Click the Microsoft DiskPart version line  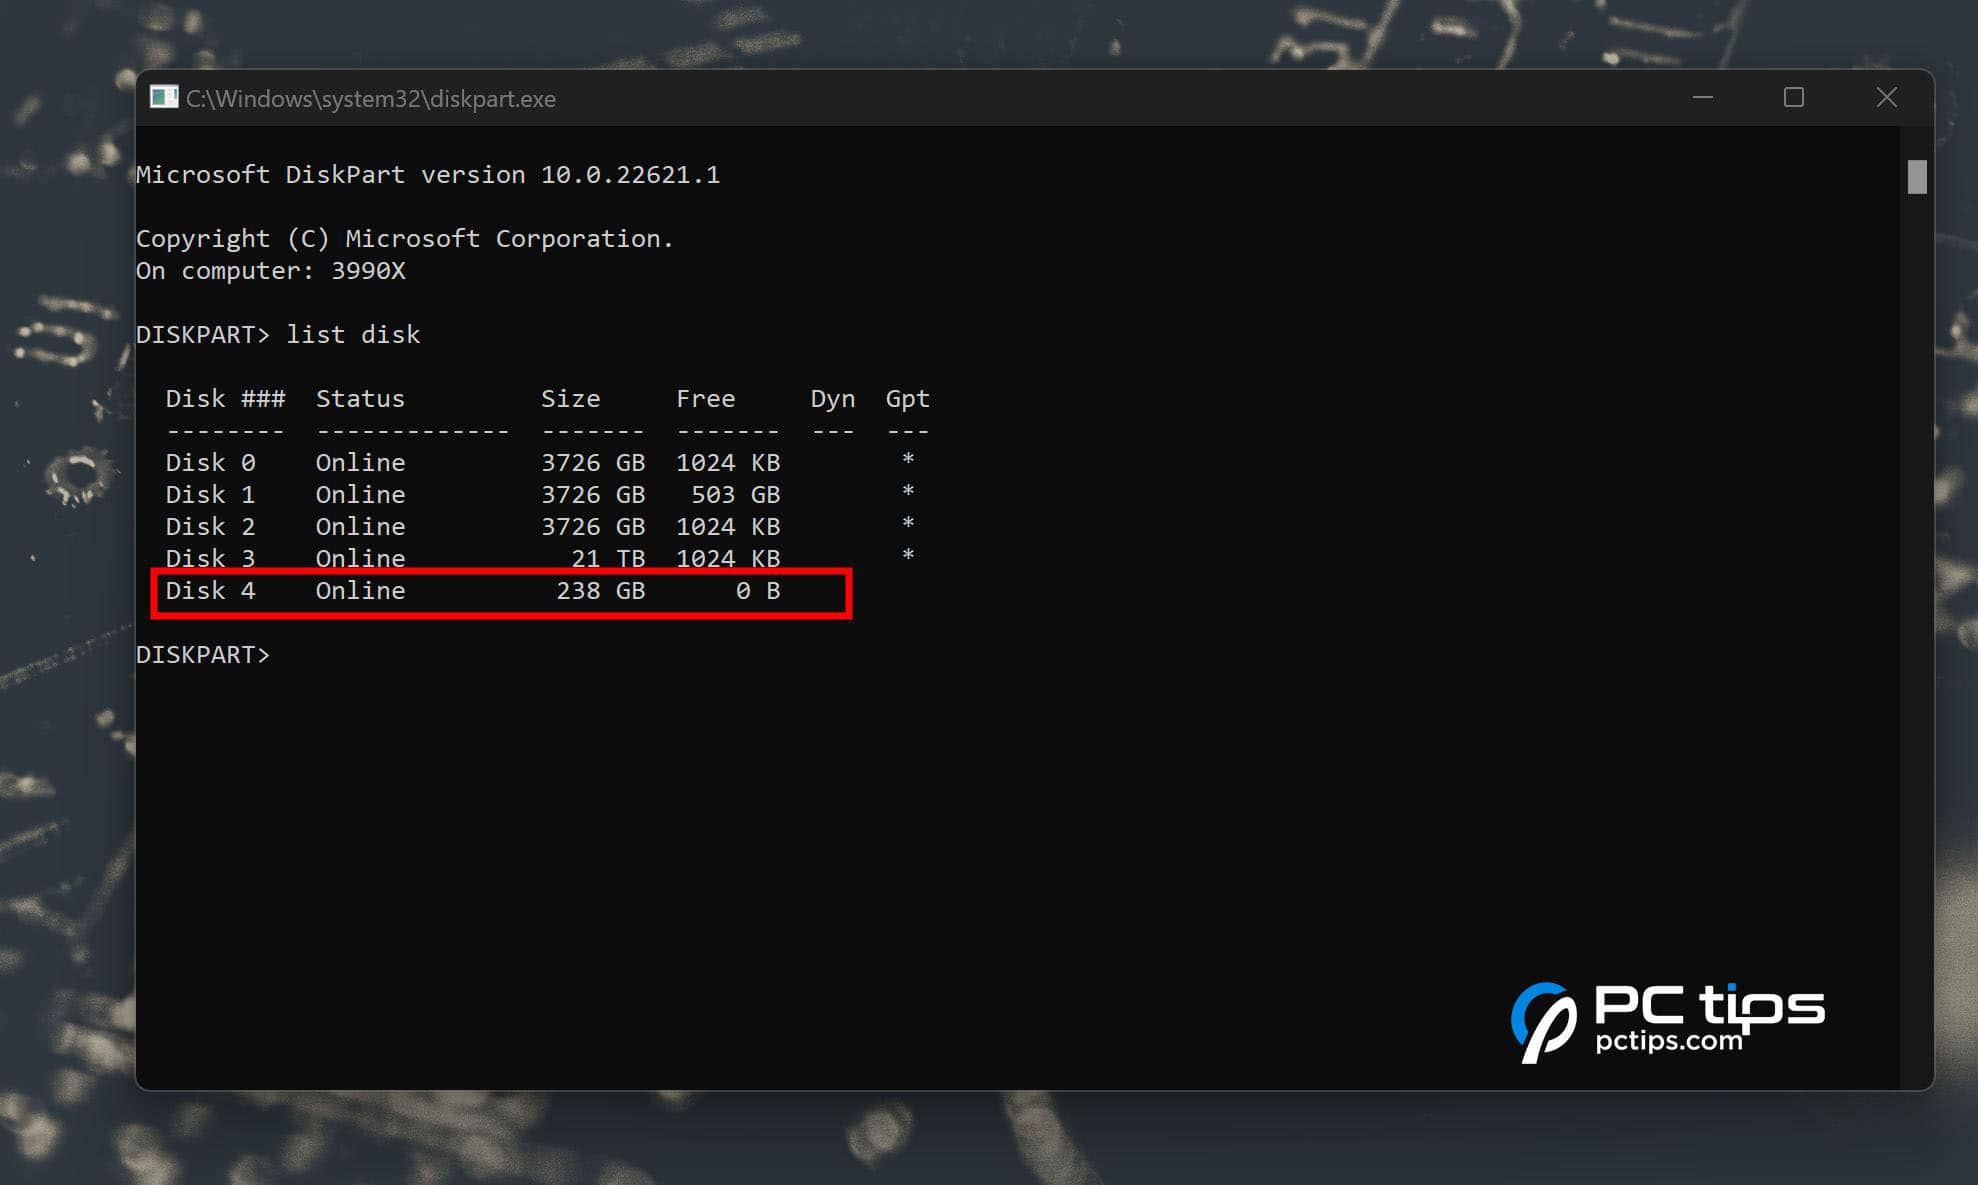click(428, 175)
